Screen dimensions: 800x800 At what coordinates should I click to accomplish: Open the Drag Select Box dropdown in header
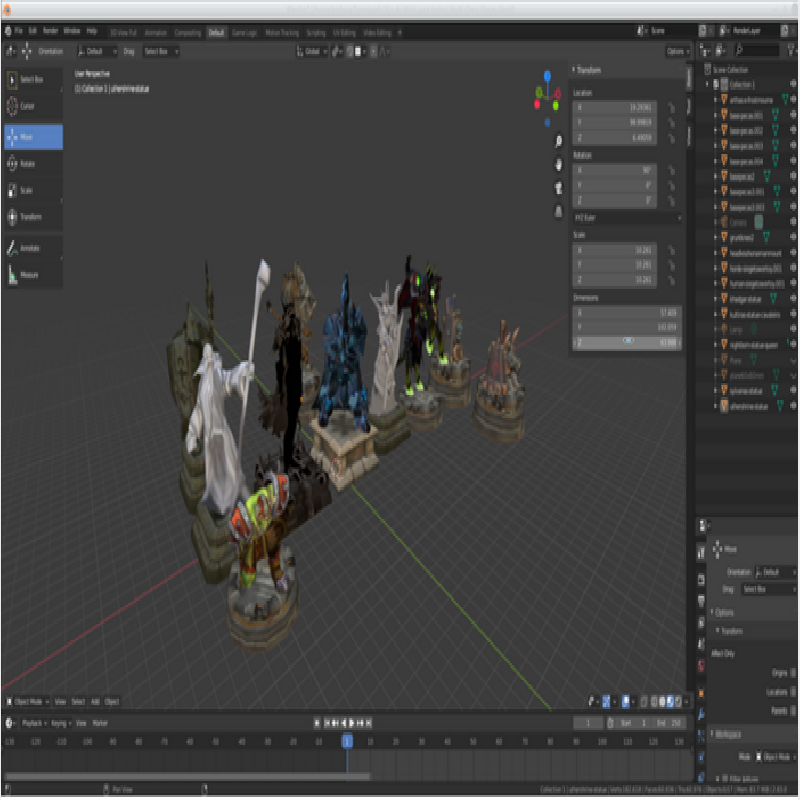[x=161, y=52]
